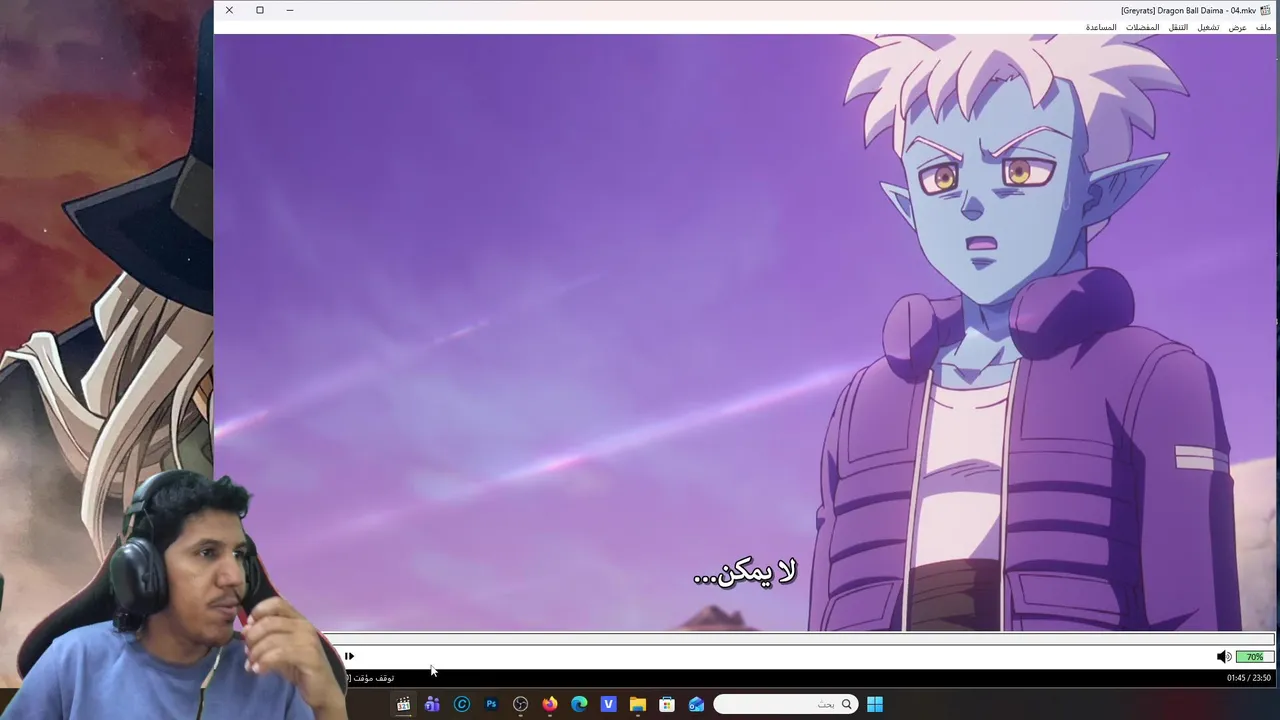Open the المفضلات (Favorites) menu
1280x720 pixels.
(x=1142, y=27)
